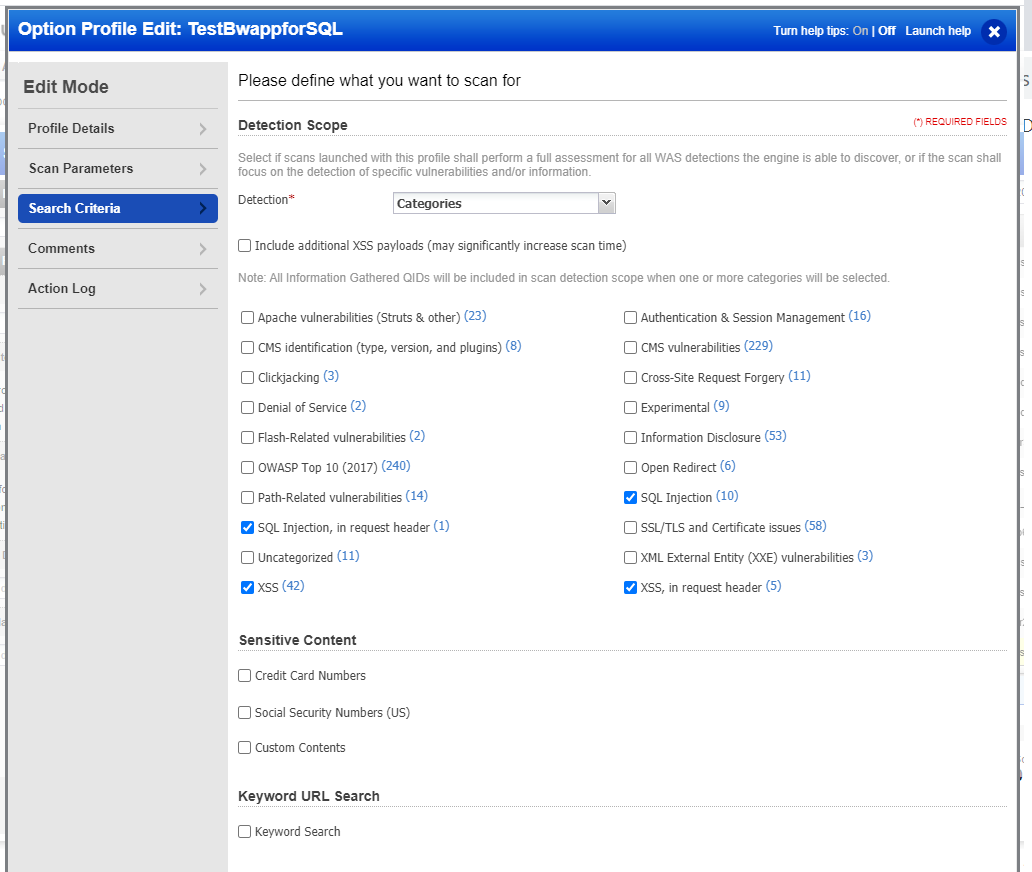Check Information Disclosure category
This screenshot has height=872, width=1032.
631,438
